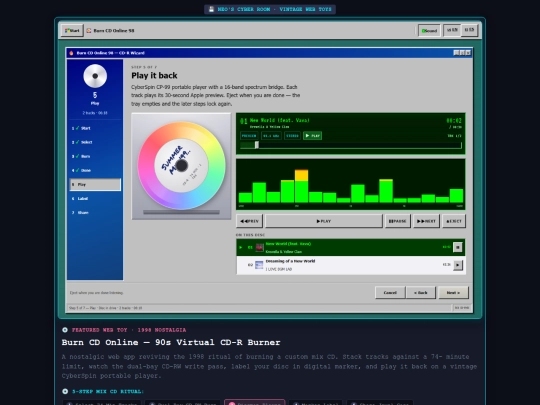Click the PREVIEW badge on the player display
Image resolution: width=540 pixels, height=405 pixels.
click(x=249, y=136)
